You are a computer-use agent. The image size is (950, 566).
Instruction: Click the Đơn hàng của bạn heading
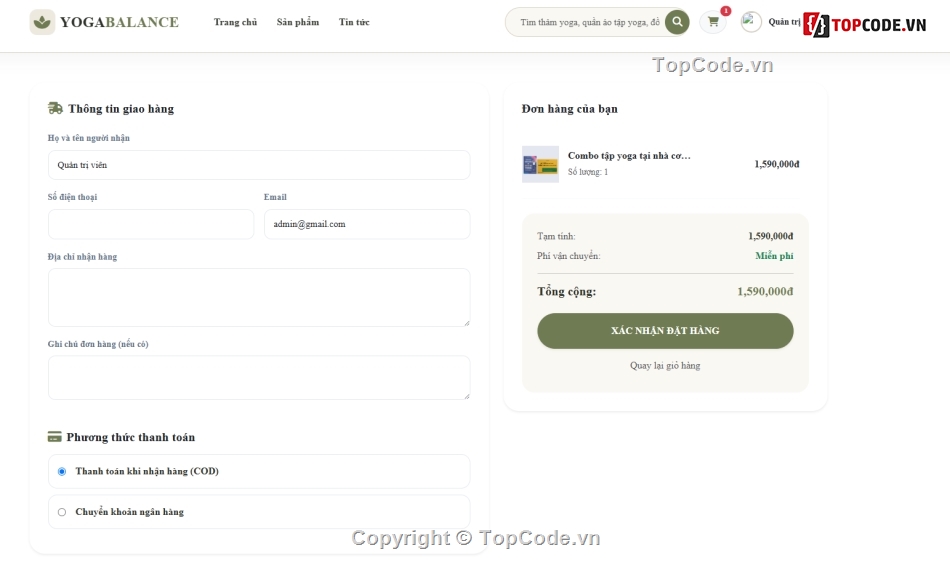[x=570, y=108]
